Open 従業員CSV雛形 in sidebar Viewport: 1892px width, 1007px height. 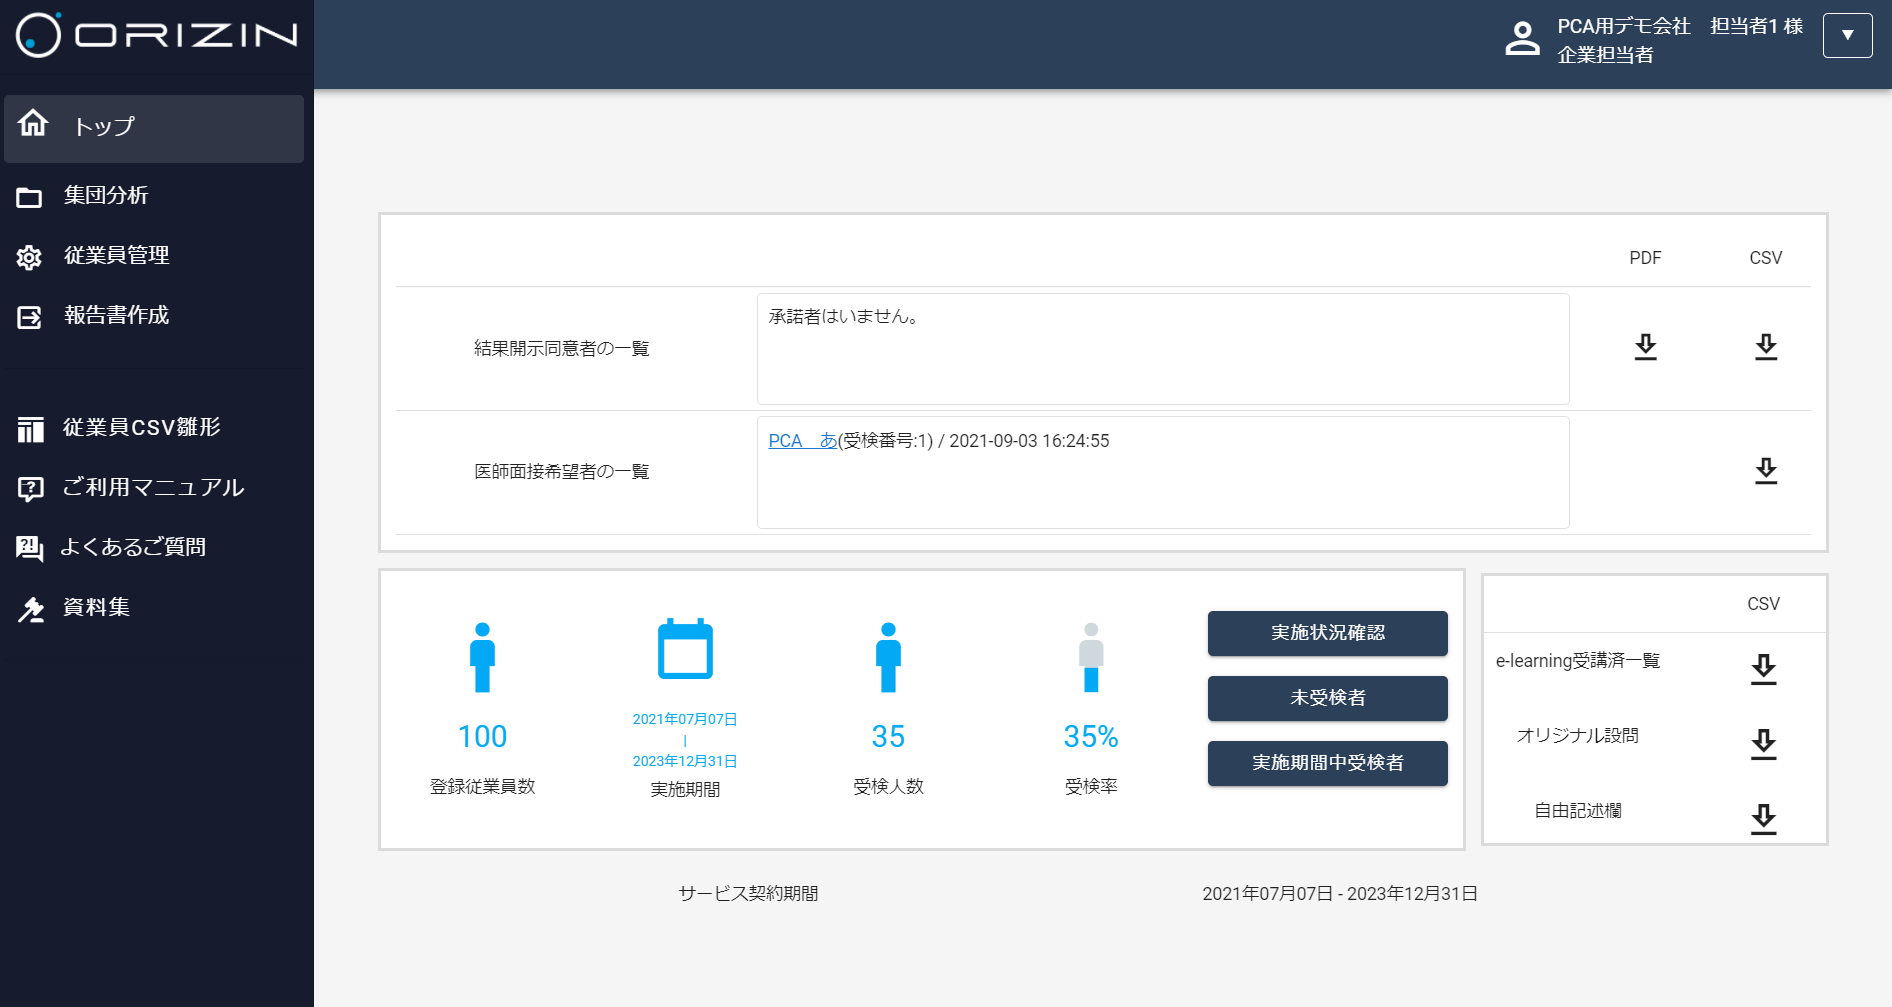(x=141, y=428)
